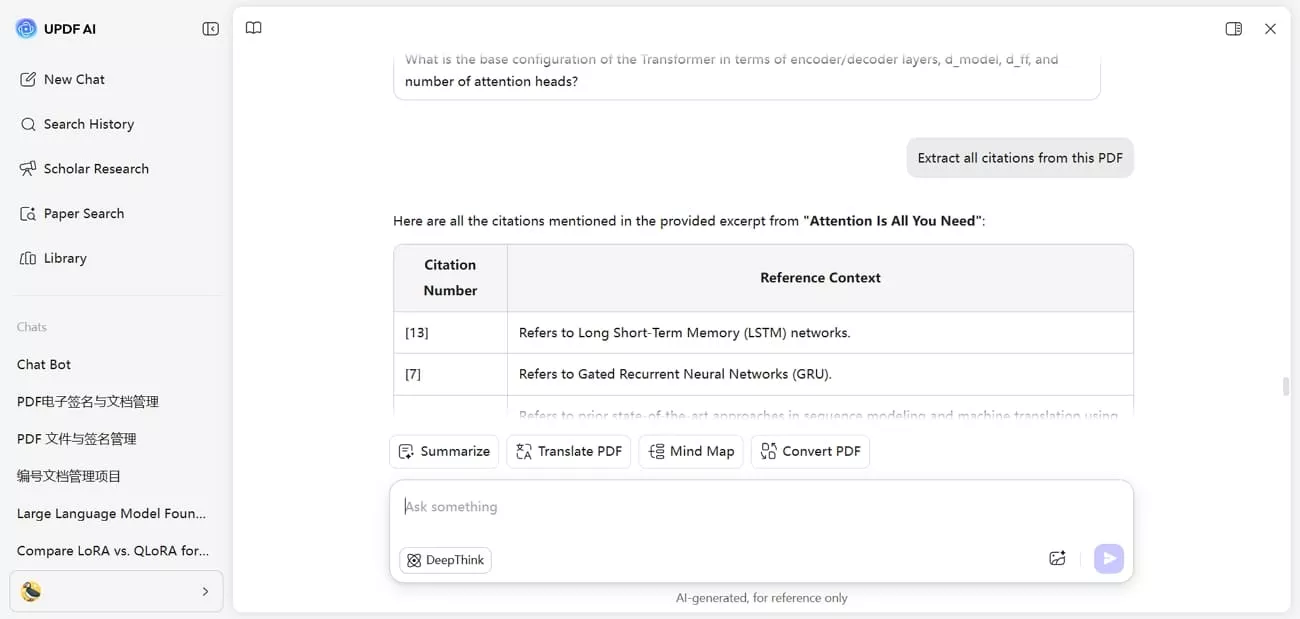Open the Library
Viewport: 1300px width, 619px height.
pyautogui.click(x=64, y=258)
